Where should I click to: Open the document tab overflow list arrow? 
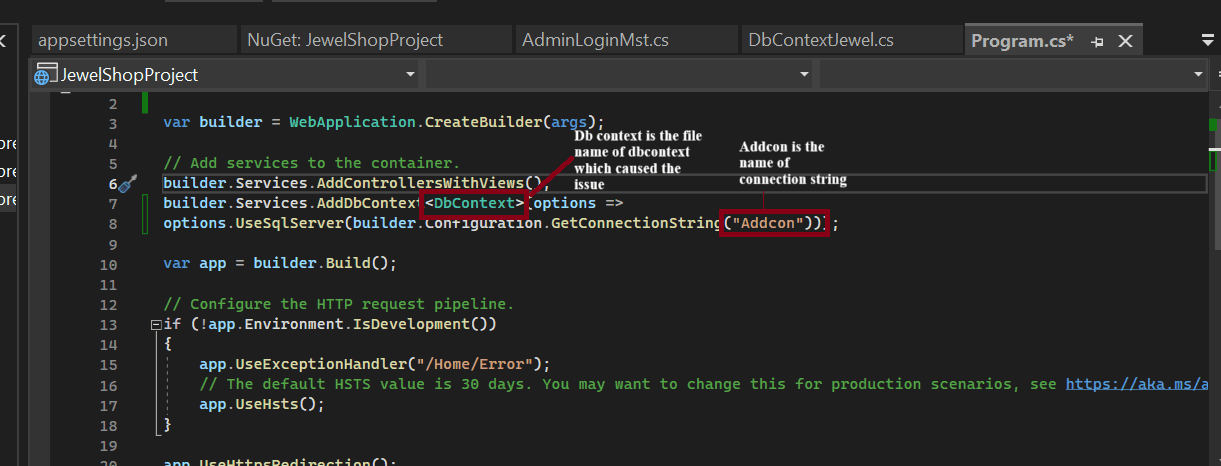click(x=1207, y=40)
